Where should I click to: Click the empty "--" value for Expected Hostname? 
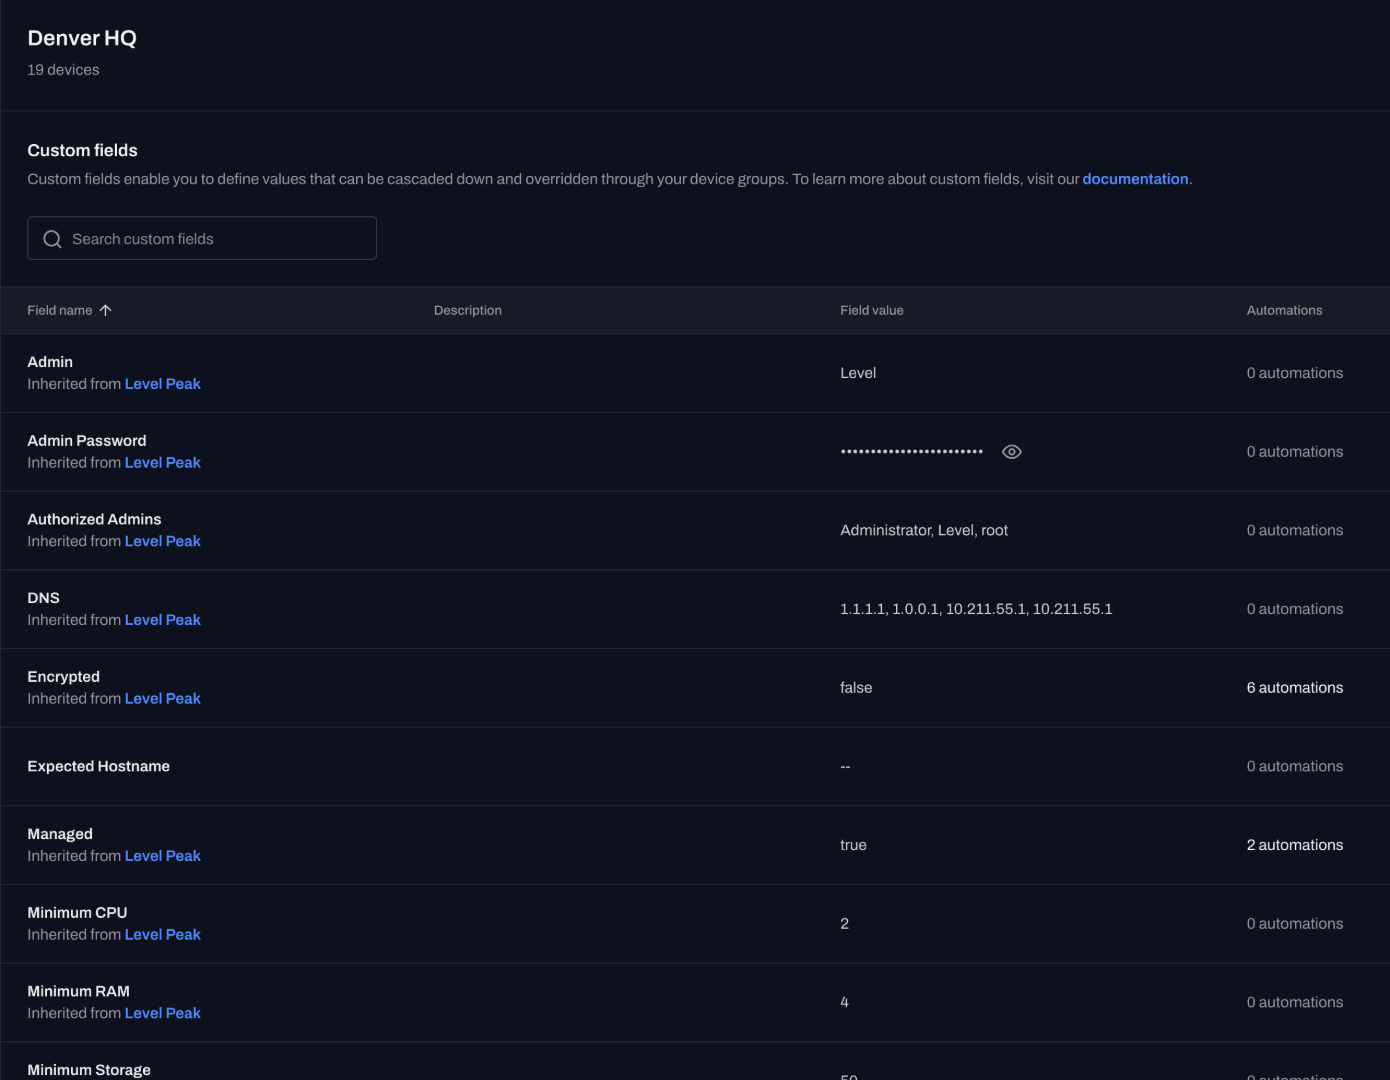[845, 766]
